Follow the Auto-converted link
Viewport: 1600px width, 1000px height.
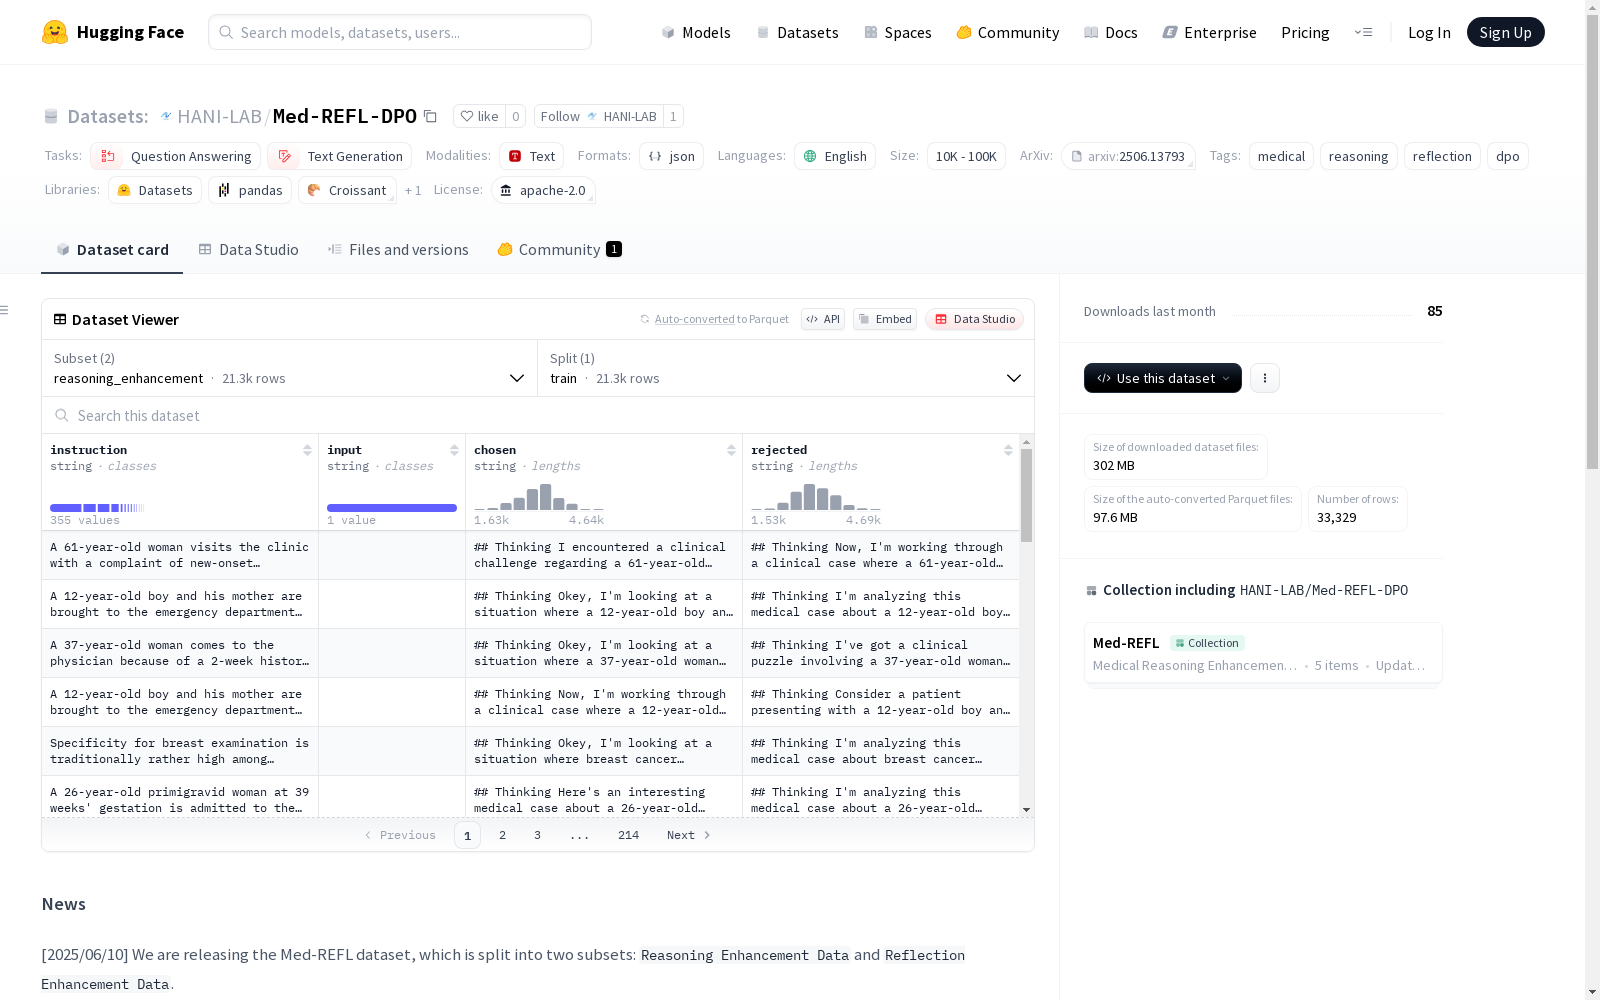pyautogui.click(x=695, y=319)
